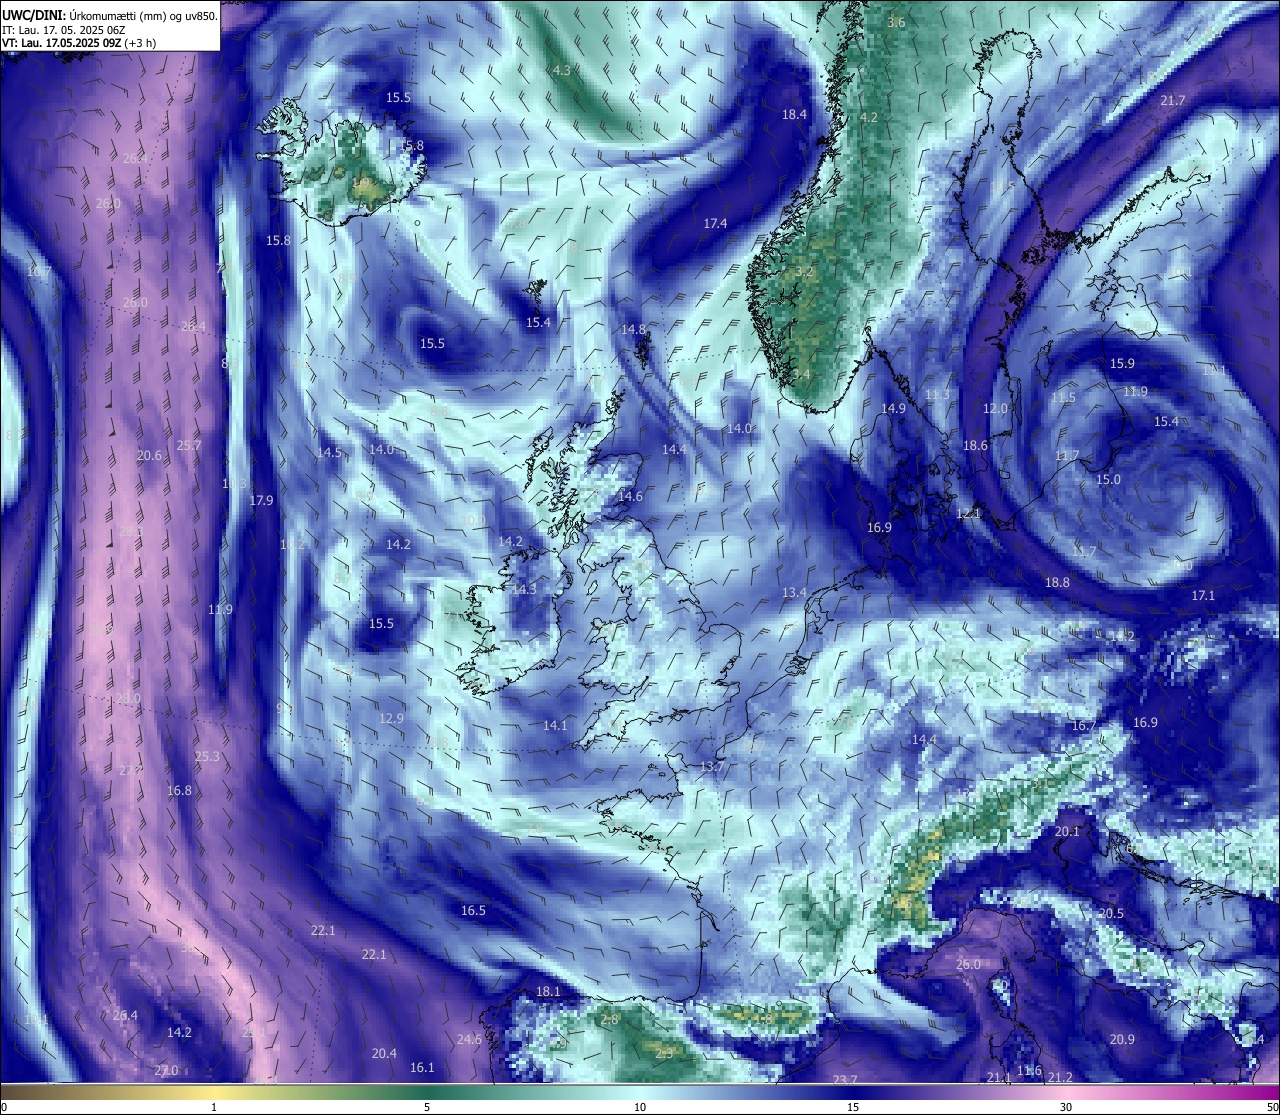Screen dimensions: 1280x1115
Task: Click the 20.6 value label
Action: click(149, 456)
